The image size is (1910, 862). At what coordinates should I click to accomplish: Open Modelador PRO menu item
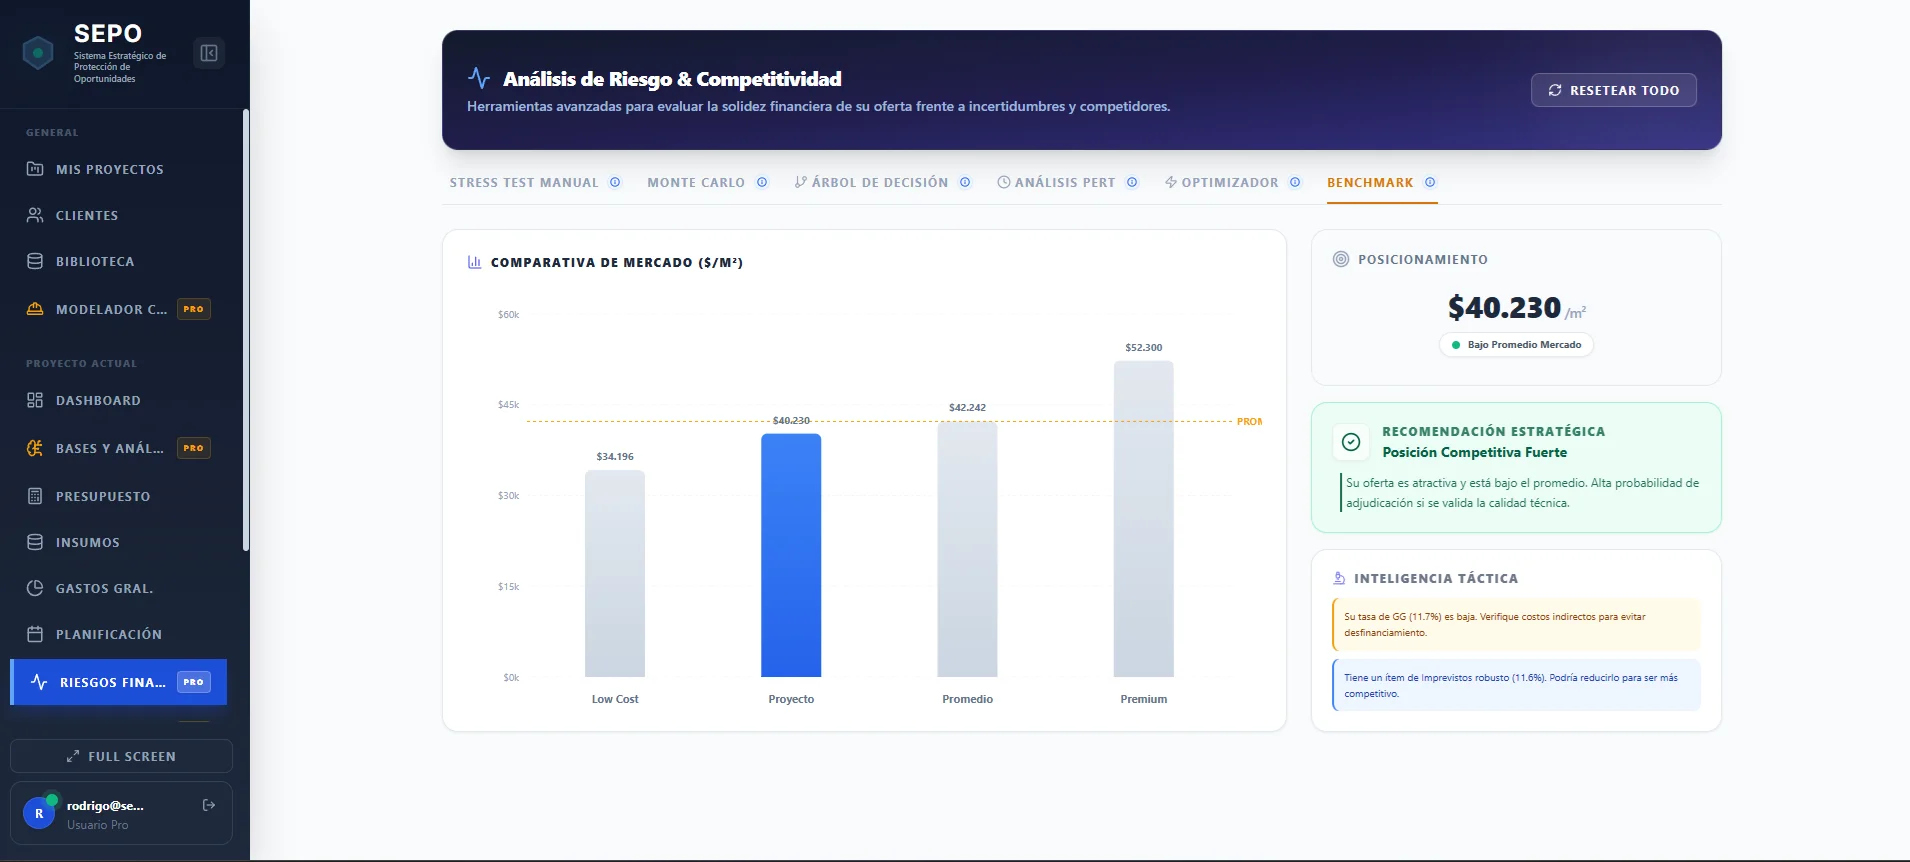click(x=111, y=310)
